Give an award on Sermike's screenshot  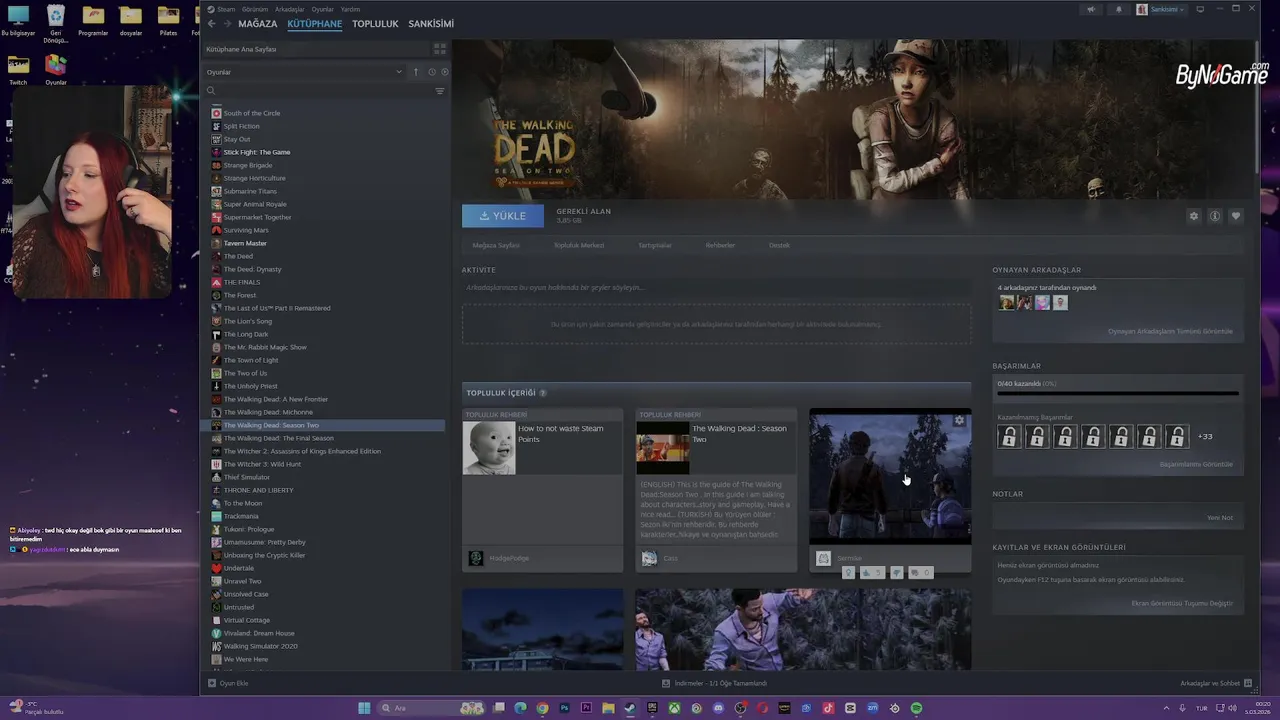click(x=849, y=572)
